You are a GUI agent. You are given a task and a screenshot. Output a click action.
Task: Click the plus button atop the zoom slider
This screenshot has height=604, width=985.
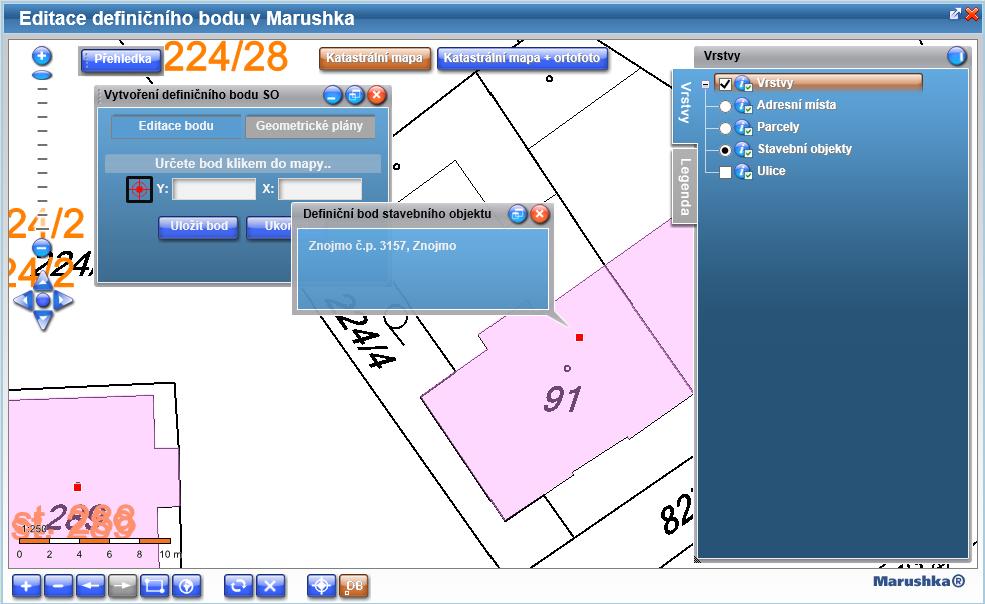point(42,56)
